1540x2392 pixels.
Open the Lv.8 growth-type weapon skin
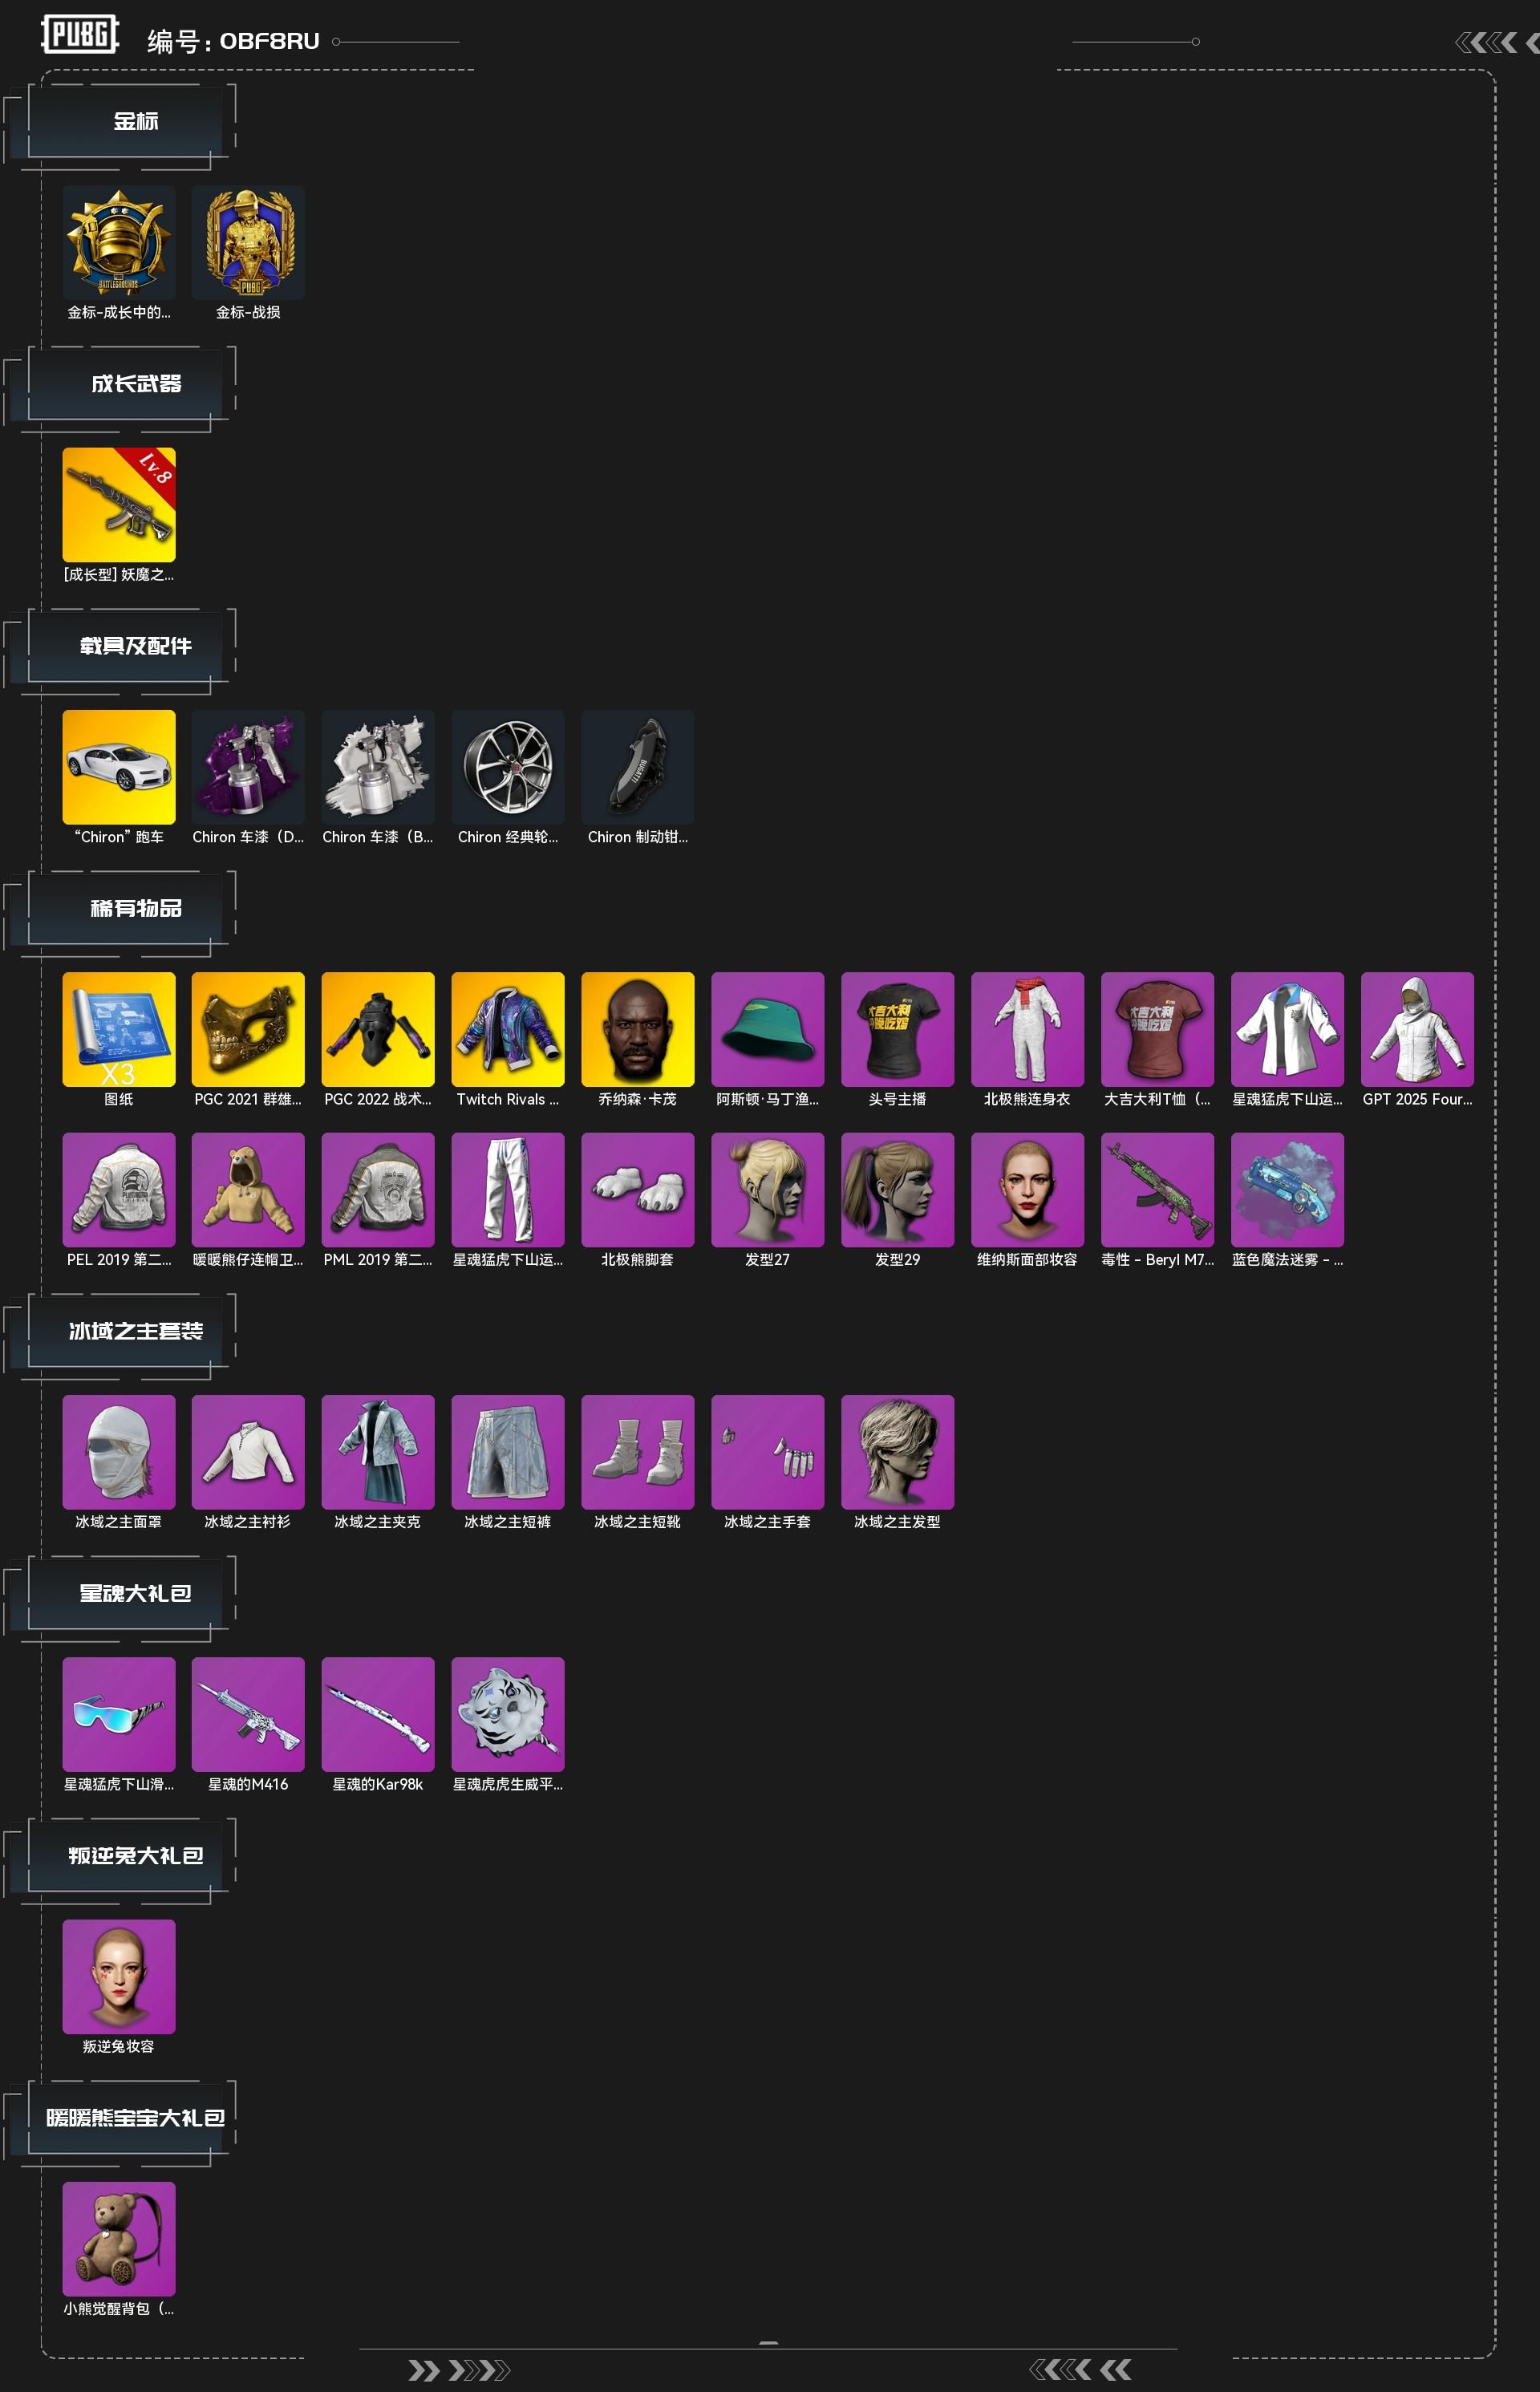(x=119, y=505)
